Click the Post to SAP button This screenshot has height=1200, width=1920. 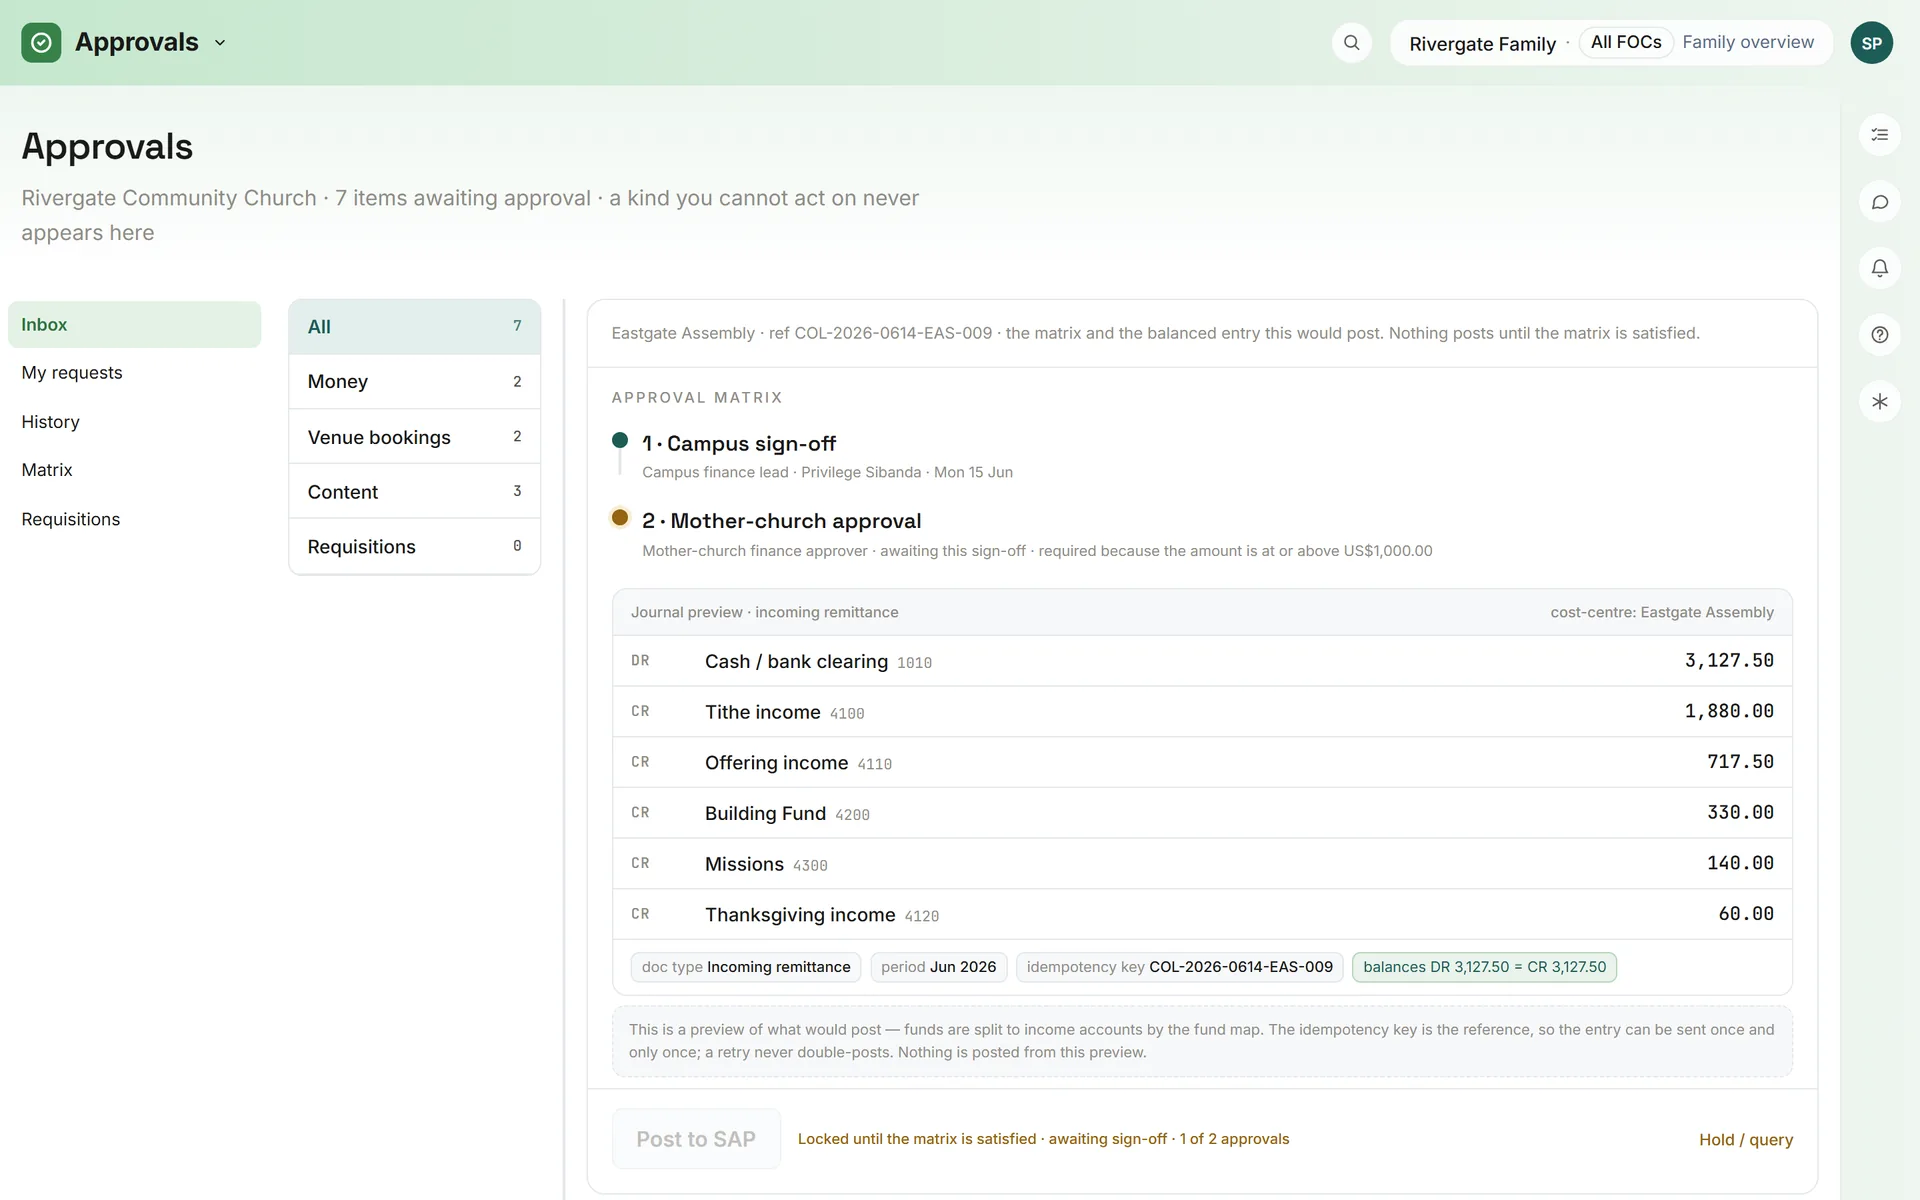pos(696,1139)
